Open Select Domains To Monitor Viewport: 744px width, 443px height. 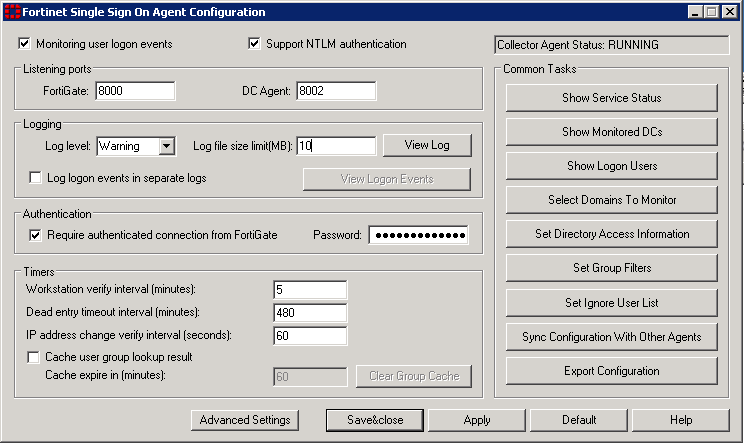[x=612, y=200]
